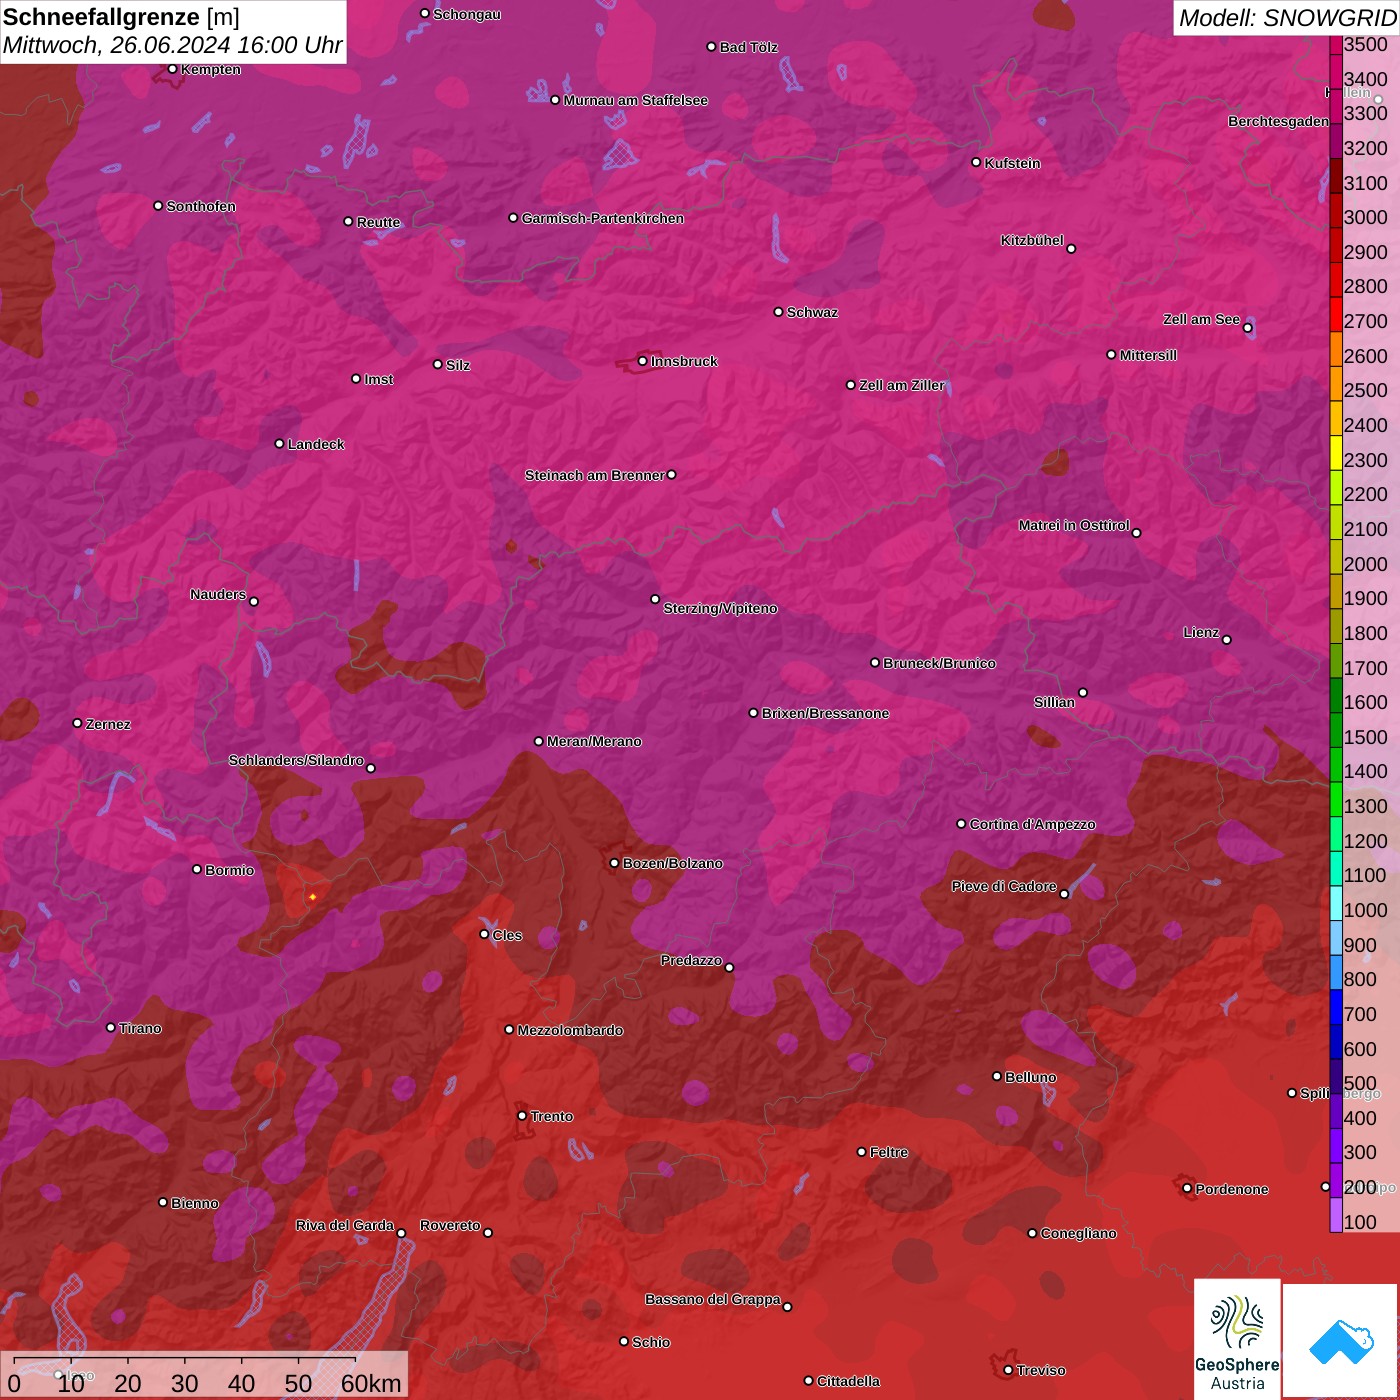Screen dimensions: 1400x1400
Task: Click the Riva del Garda label
Action: (345, 1225)
